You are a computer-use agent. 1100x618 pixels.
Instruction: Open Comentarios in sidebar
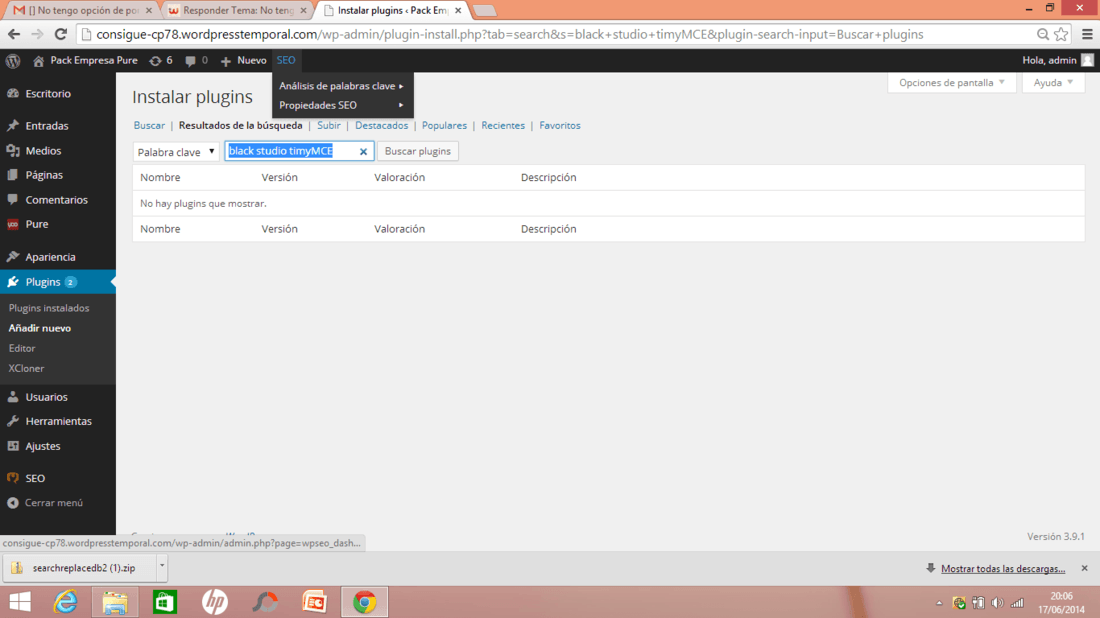point(56,200)
